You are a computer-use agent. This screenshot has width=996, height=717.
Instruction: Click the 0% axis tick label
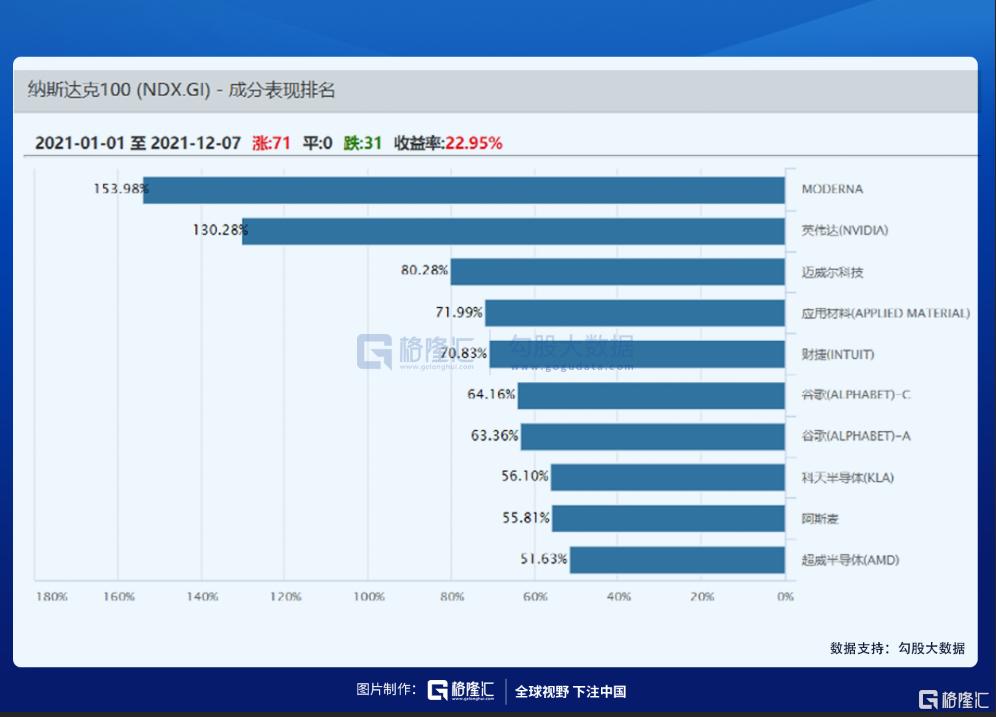785,596
